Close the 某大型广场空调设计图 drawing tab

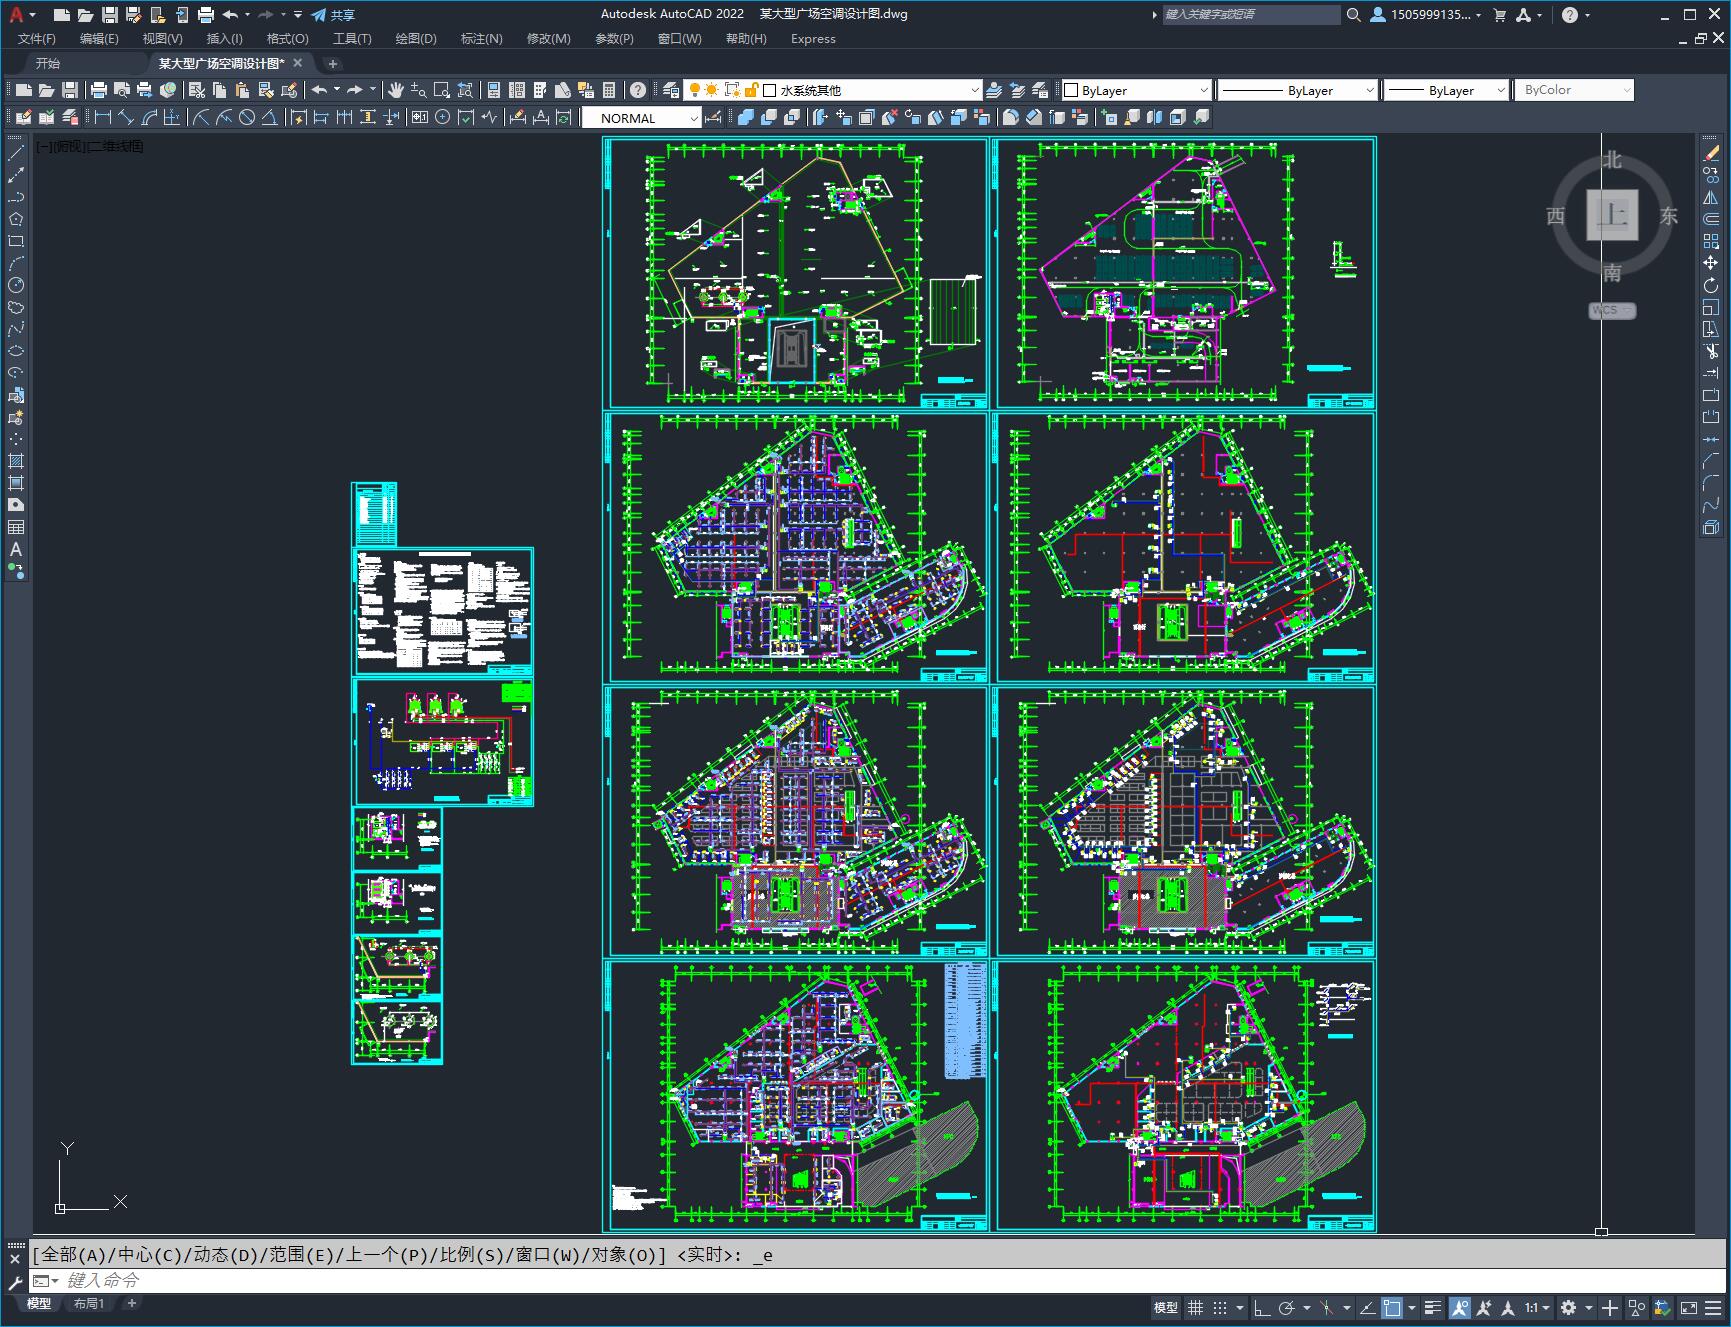click(297, 63)
